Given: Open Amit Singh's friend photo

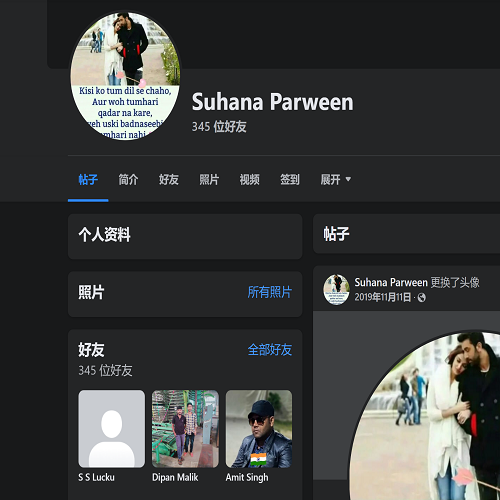Looking at the screenshot, I should (259, 429).
